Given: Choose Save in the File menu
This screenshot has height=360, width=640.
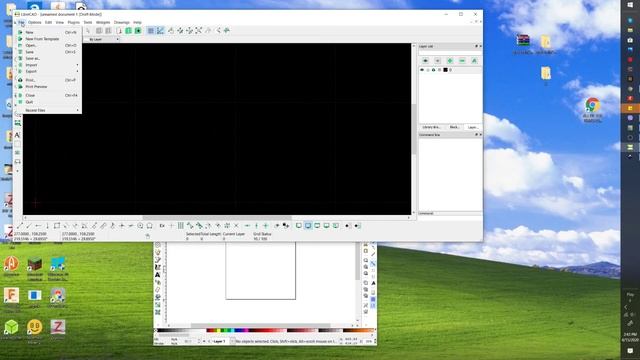Looking at the screenshot, I should click(x=48, y=52).
